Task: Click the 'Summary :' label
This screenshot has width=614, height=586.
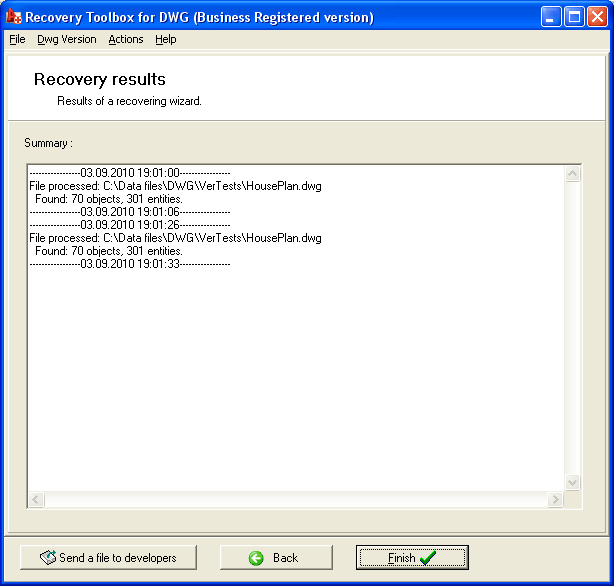Action: pos(48,143)
